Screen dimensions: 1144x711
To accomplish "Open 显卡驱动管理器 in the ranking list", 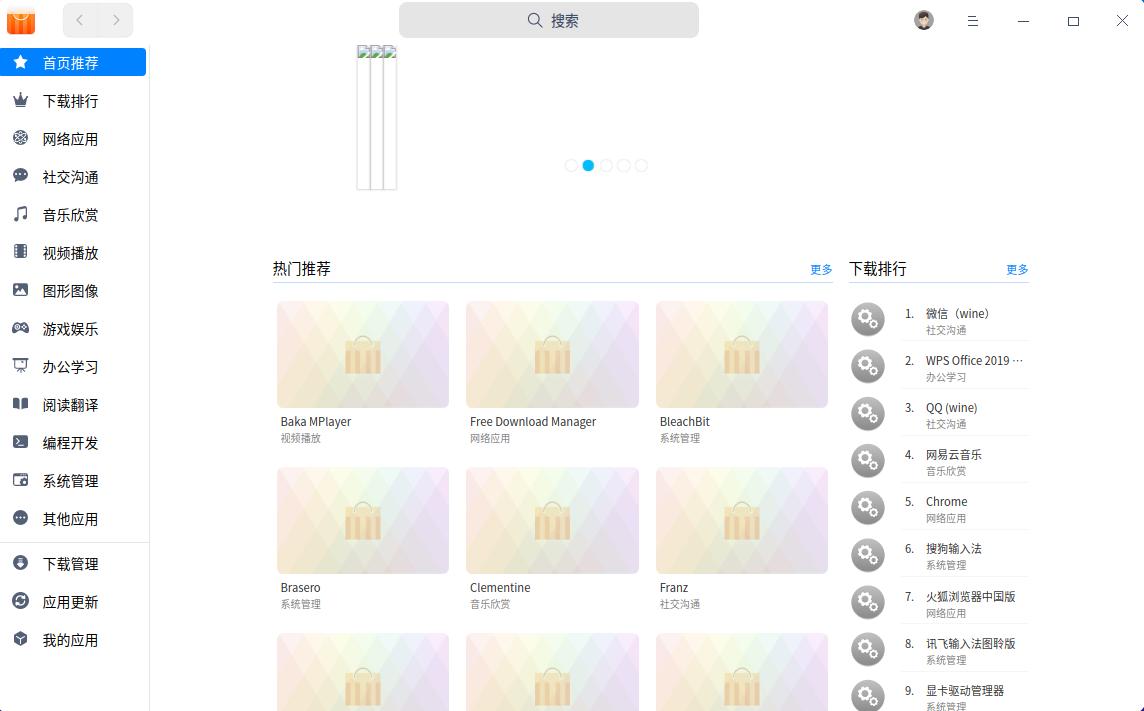I will pyautogui.click(x=965, y=691).
